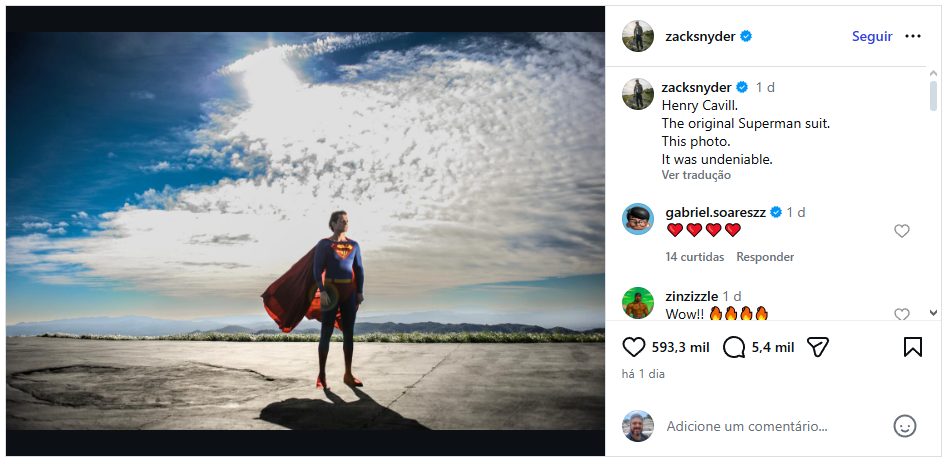The height and width of the screenshot is (475, 948).
Task: Open the zinzizzle profile avatar
Action: click(x=638, y=302)
